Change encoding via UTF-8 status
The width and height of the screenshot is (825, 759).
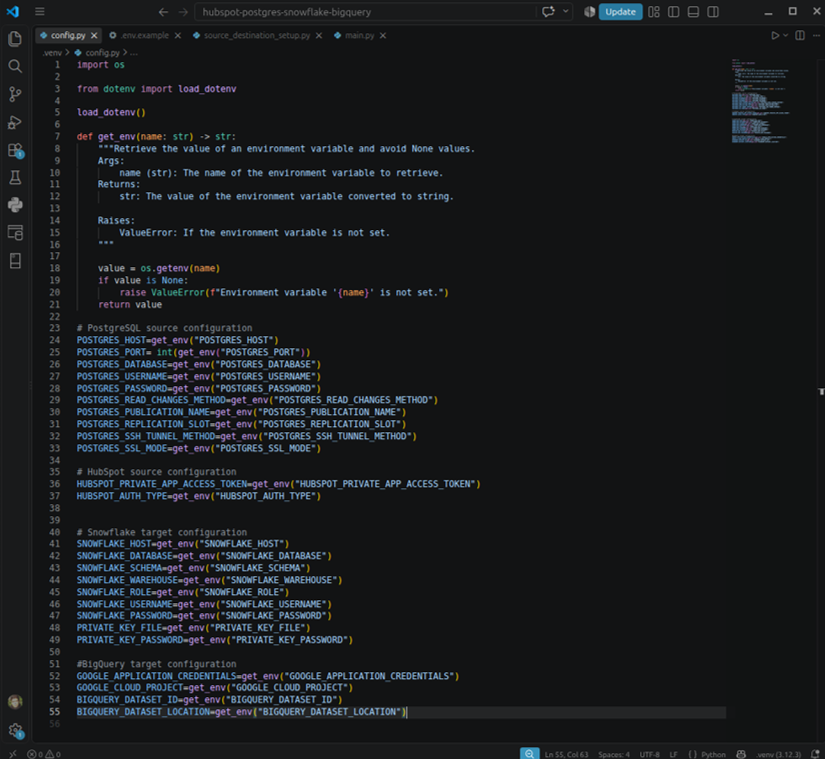click(x=649, y=754)
